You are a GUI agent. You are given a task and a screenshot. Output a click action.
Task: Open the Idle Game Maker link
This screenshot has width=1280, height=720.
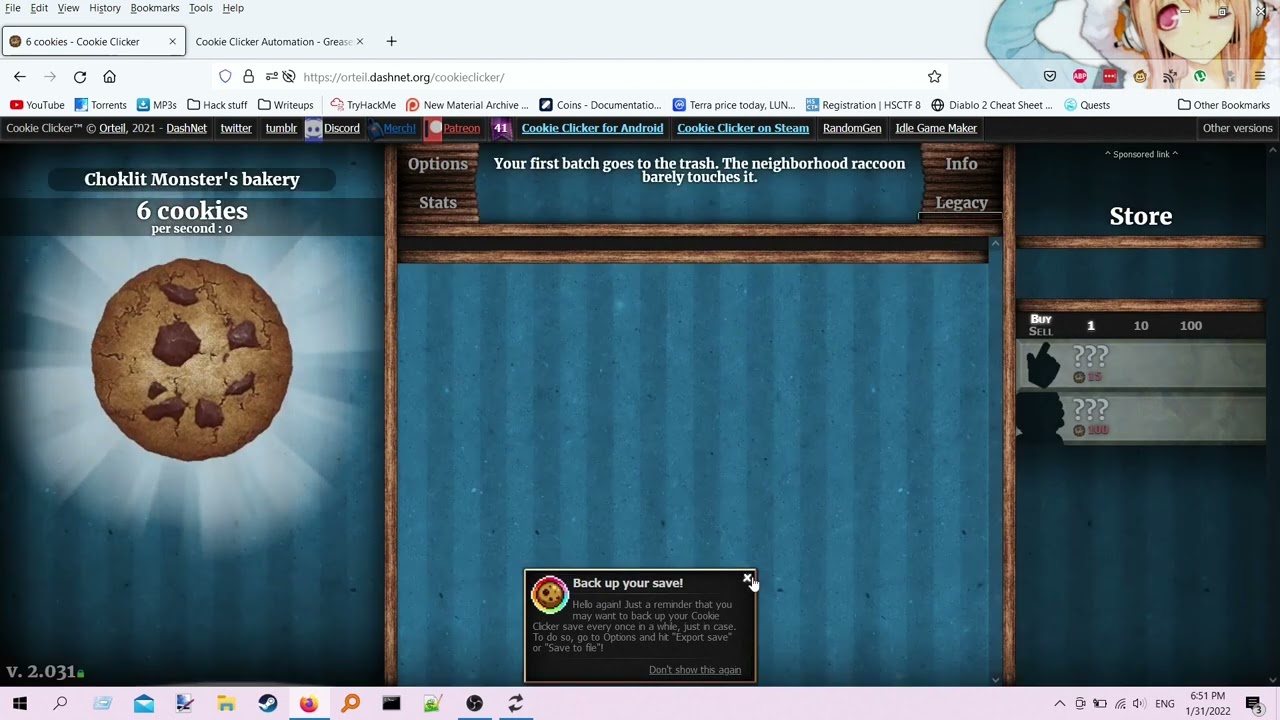[936, 128]
